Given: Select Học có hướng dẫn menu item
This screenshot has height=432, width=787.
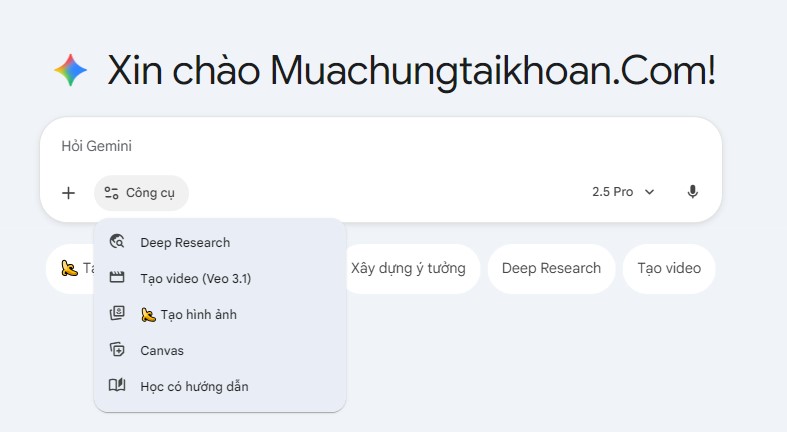Looking at the screenshot, I should (x=220, y=387).
